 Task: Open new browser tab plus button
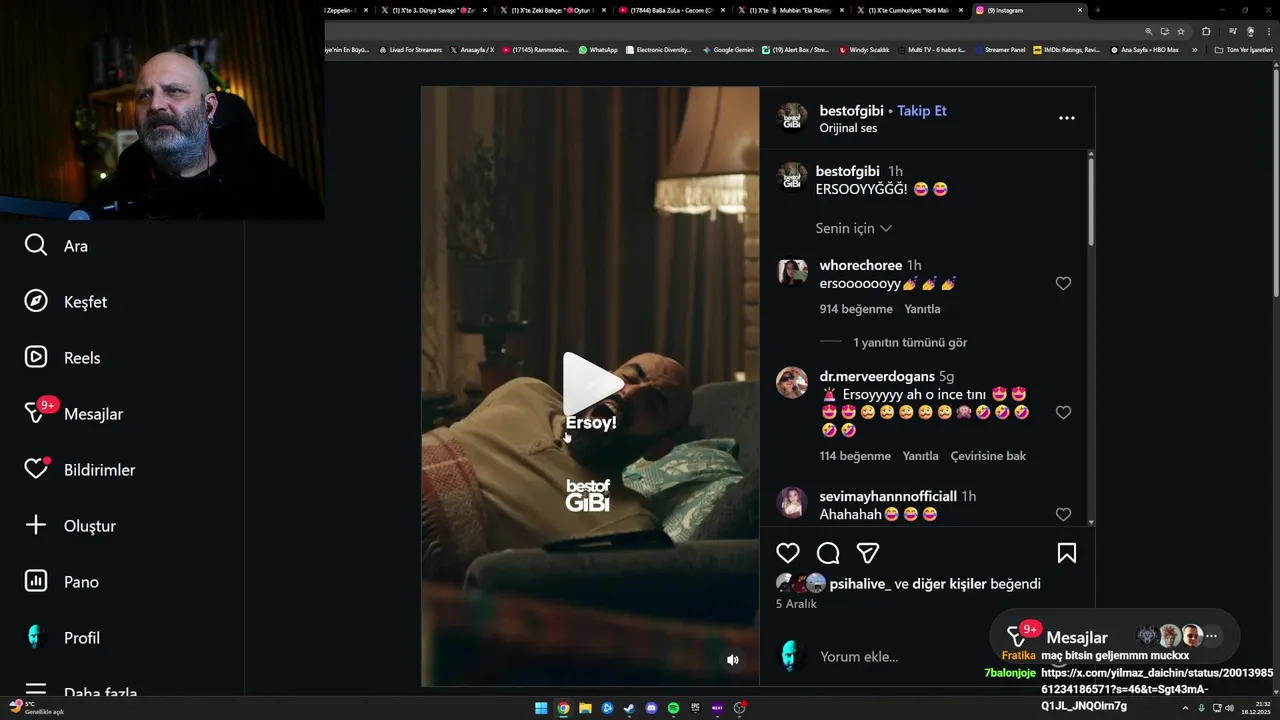click(x=1097, y=10)
